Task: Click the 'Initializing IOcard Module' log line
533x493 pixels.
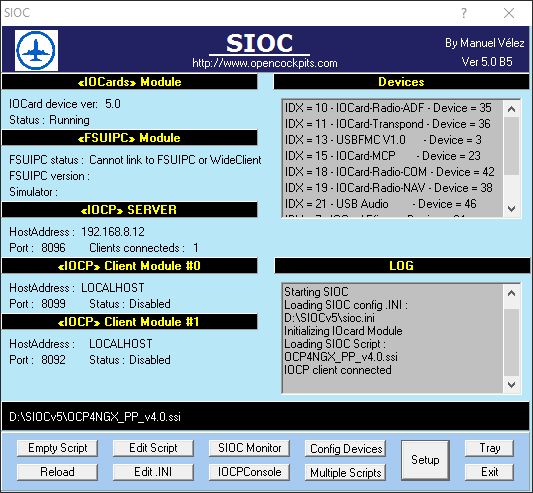Action: (343, 331)
